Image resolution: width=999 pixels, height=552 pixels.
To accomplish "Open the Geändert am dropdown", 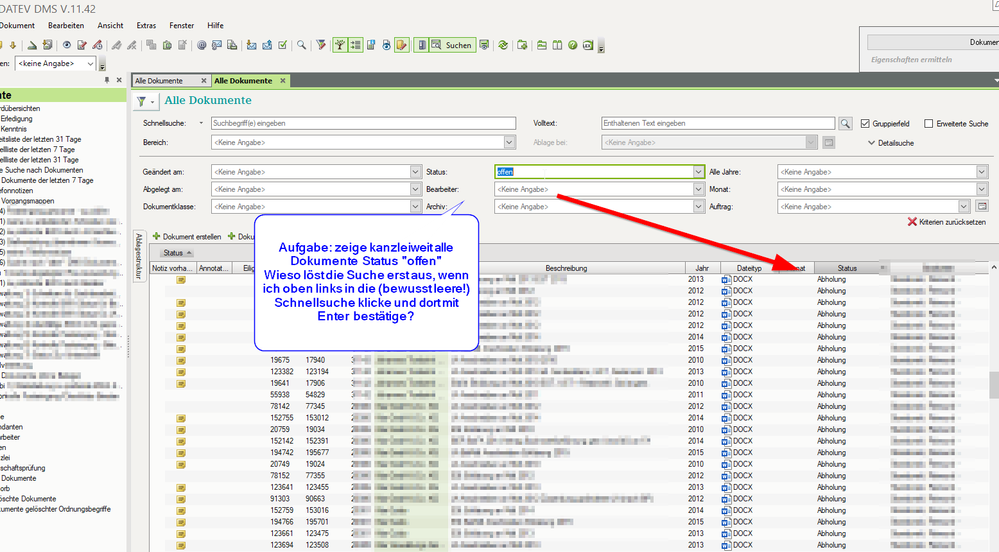I will [415, 172].
